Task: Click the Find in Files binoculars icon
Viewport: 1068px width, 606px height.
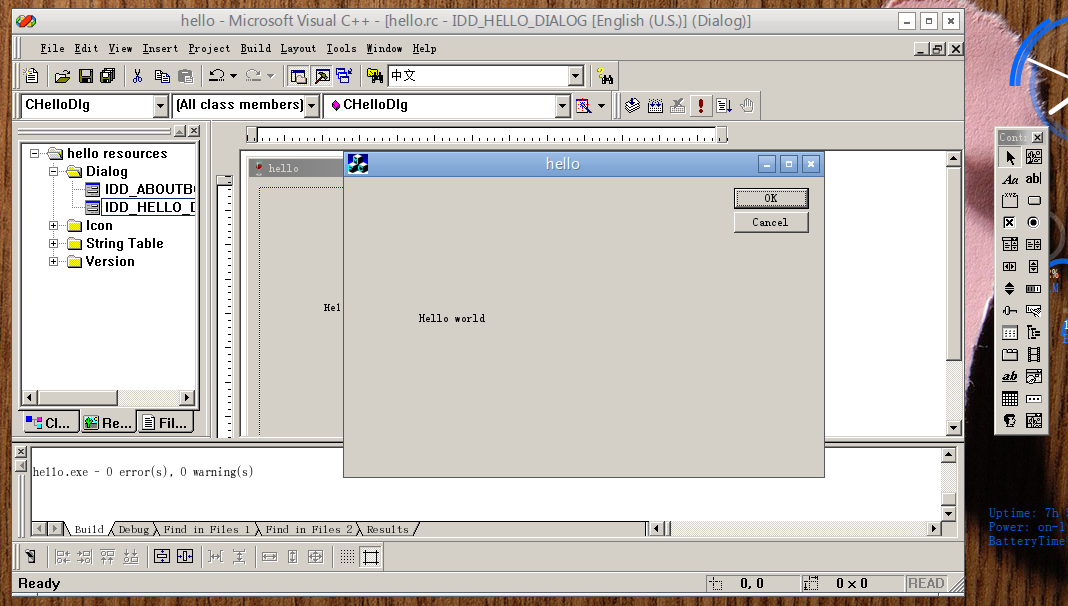Action: pos(374,76)
